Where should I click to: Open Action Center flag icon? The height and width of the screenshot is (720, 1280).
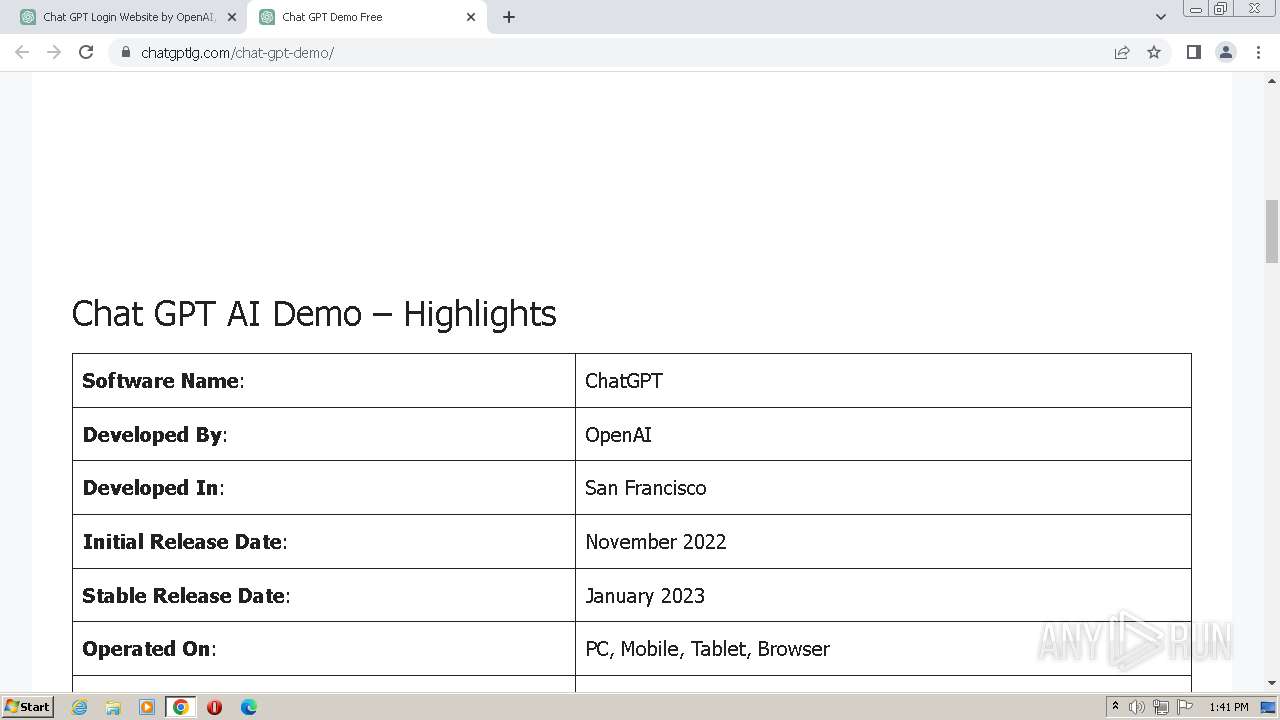pos(1185,707)
